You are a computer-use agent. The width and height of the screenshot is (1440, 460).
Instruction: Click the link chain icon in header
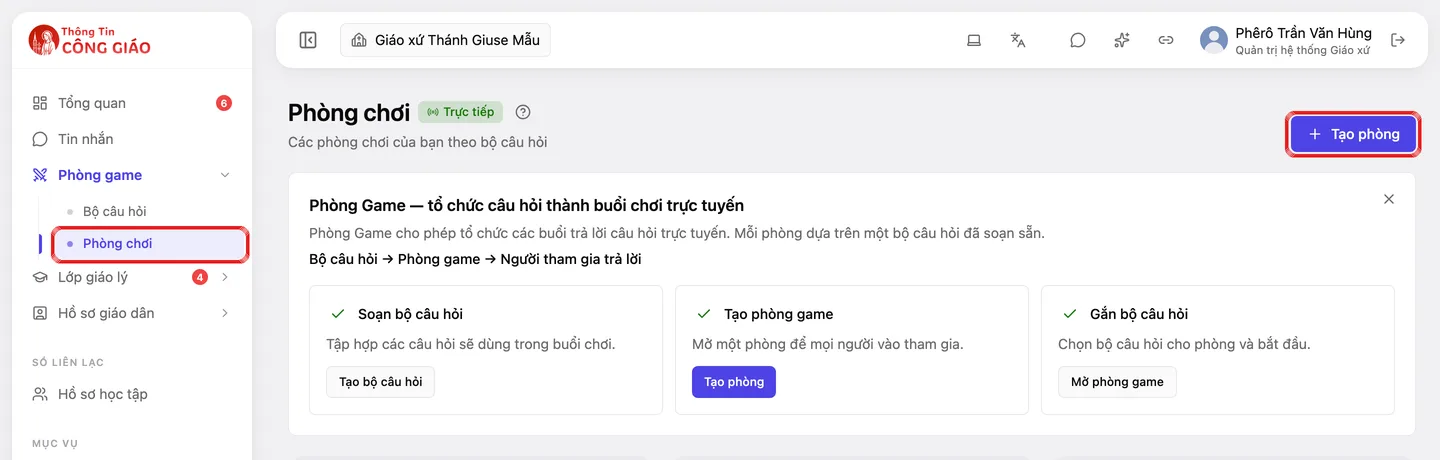[1165, 40]
